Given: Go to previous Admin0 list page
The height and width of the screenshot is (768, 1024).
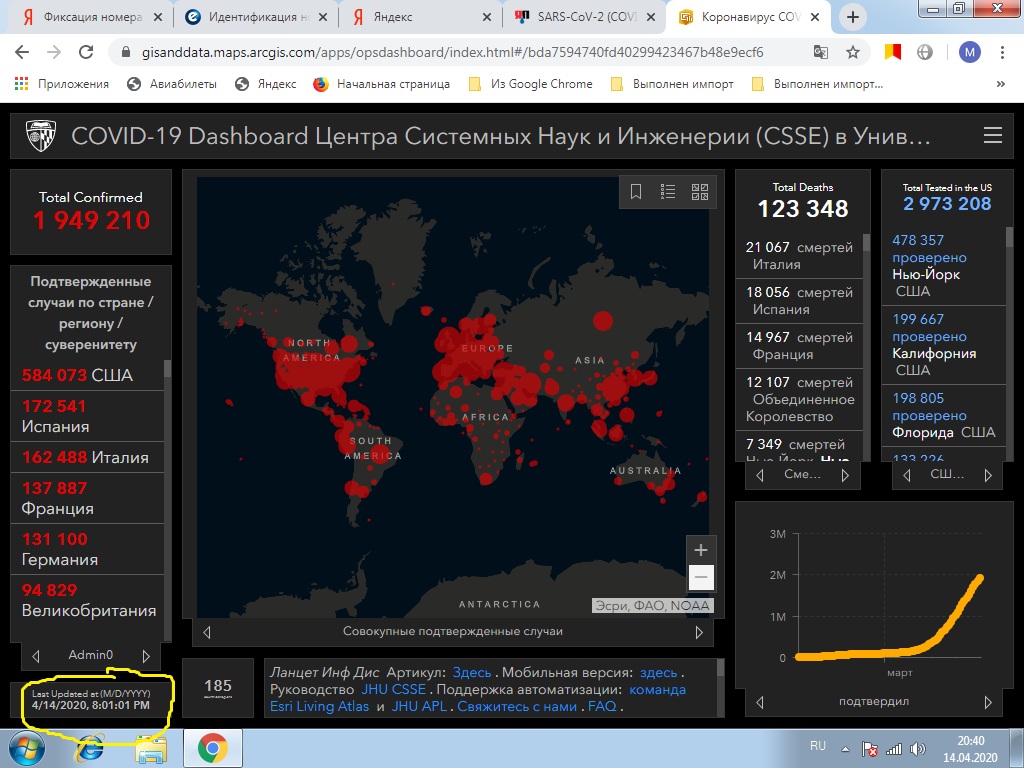Looking at the screenshot, I should click(x=36, y=656).
